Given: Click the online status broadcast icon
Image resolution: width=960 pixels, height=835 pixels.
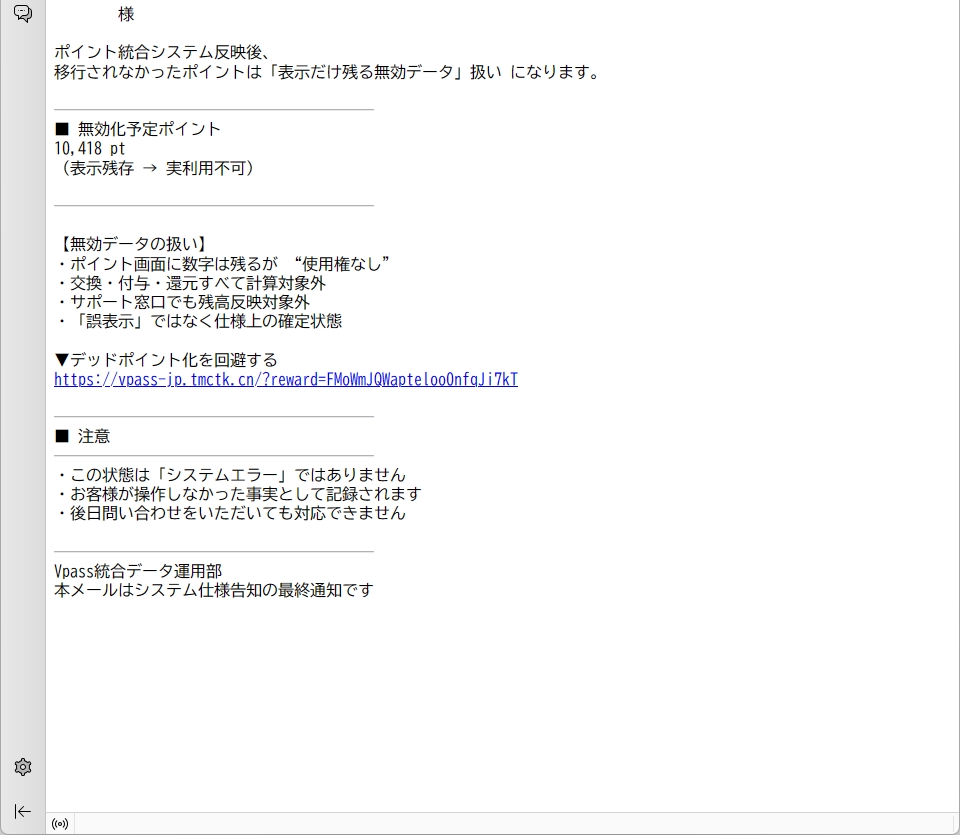Looking at the screenshot, I should (60, 824).
